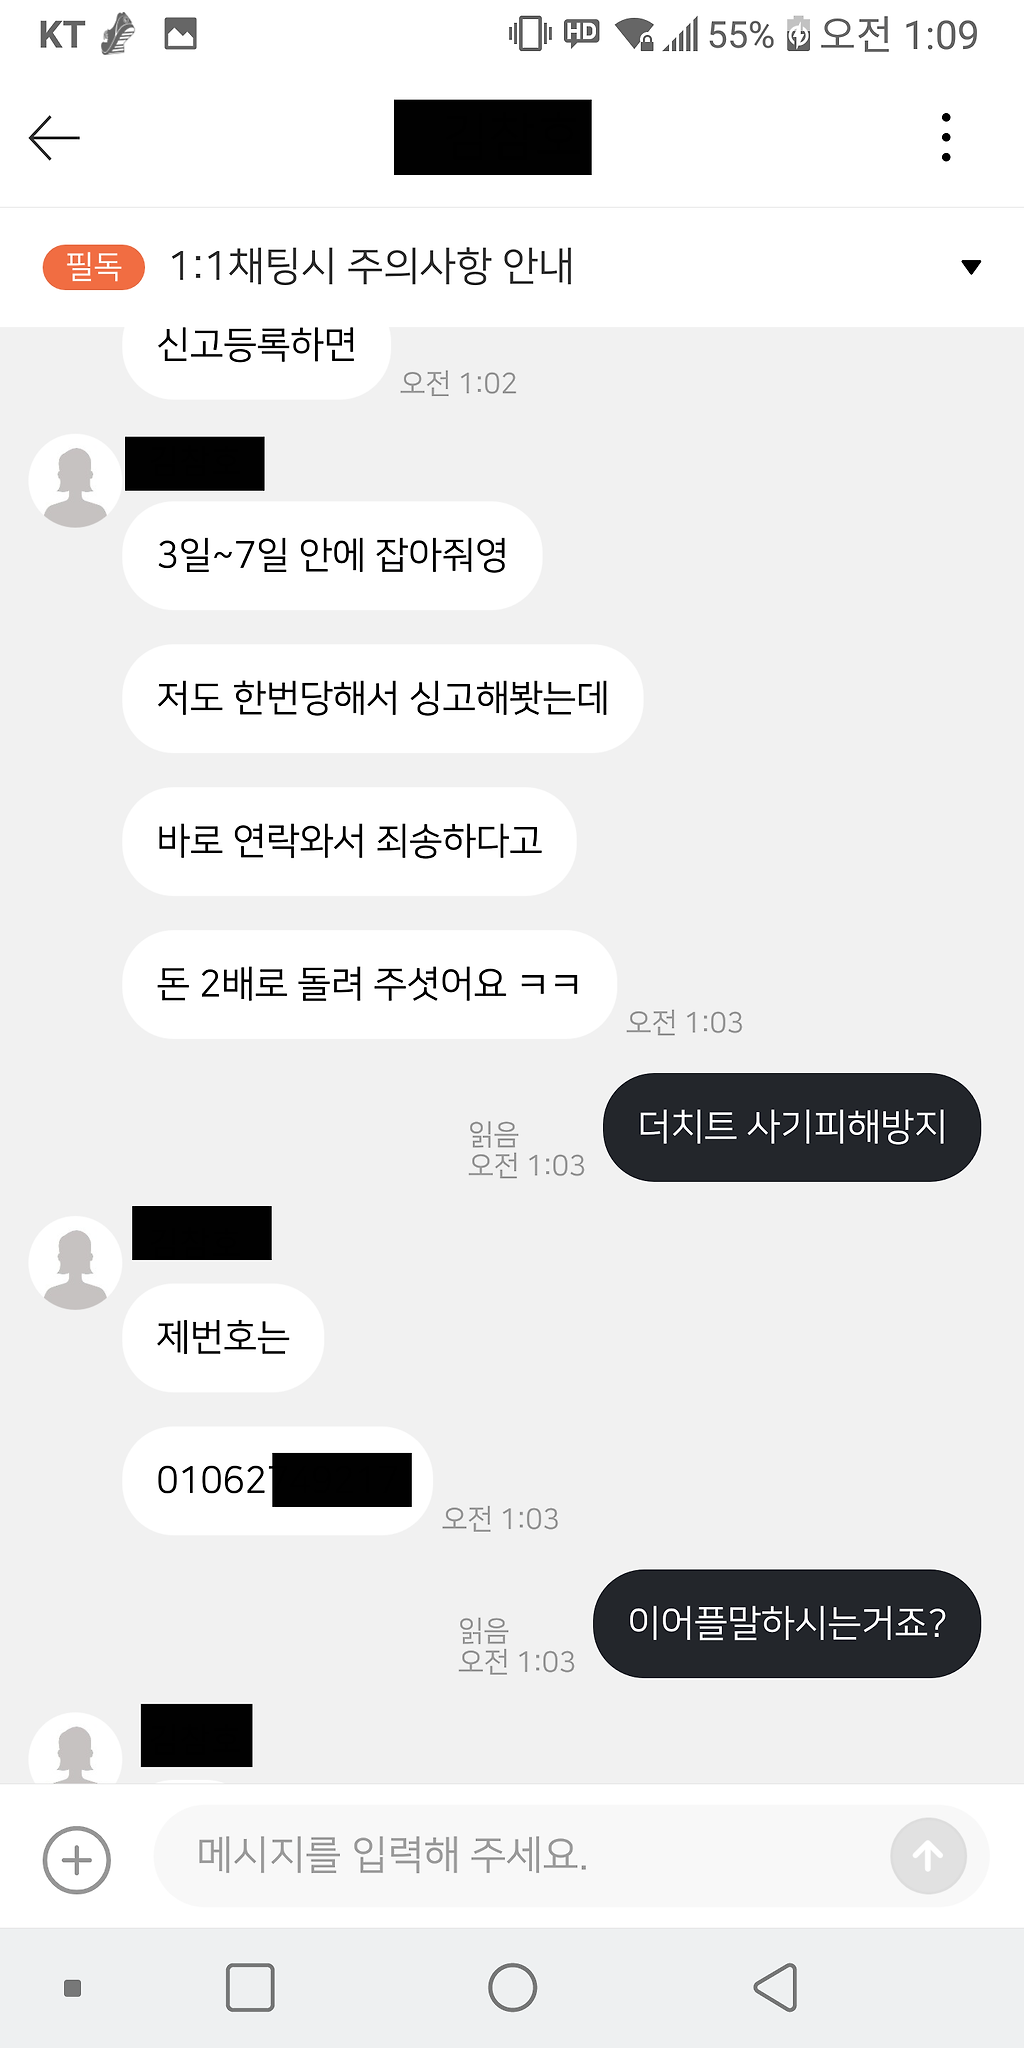Select the 더치트 사기피해방지 message bubble
The image size is (1024, 2048).
coord(792,1127)
